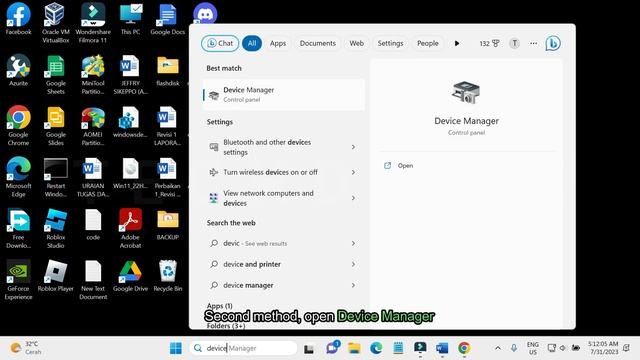The width and height of the screenshot is (640, 360).
Task: Filter search results by Web
Action: point(356,43)
